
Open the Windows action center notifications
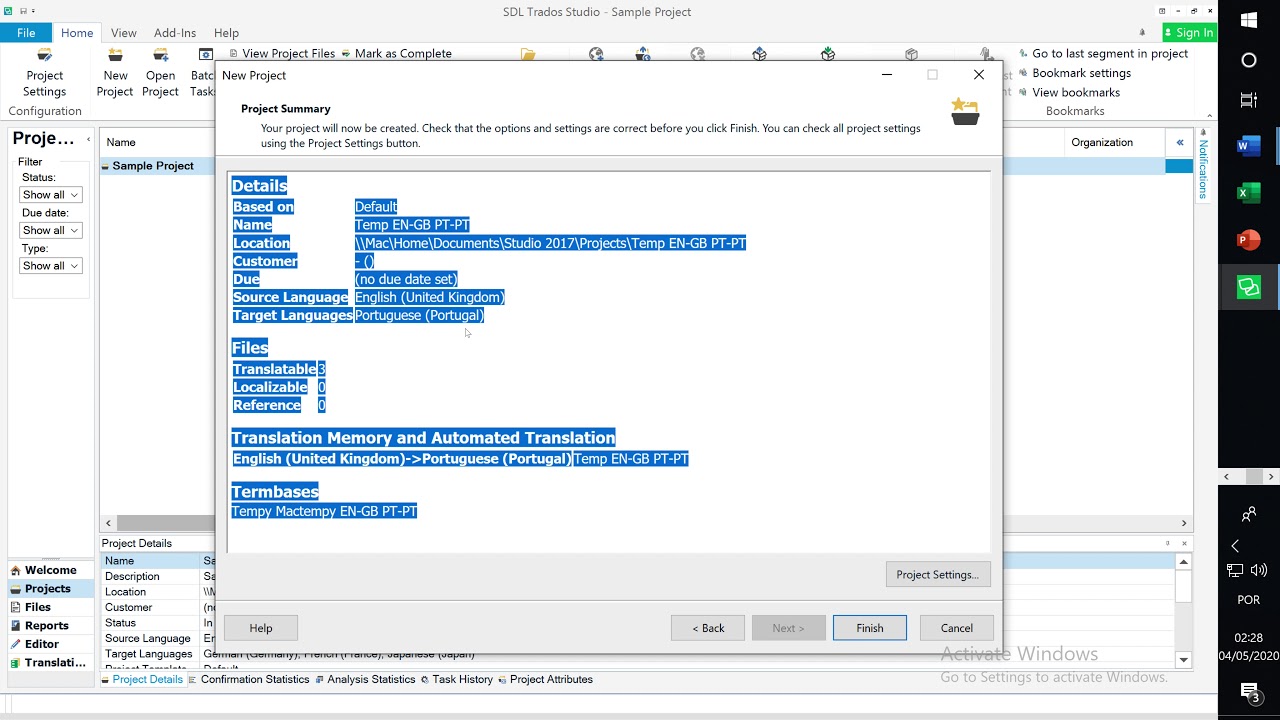1250,692
